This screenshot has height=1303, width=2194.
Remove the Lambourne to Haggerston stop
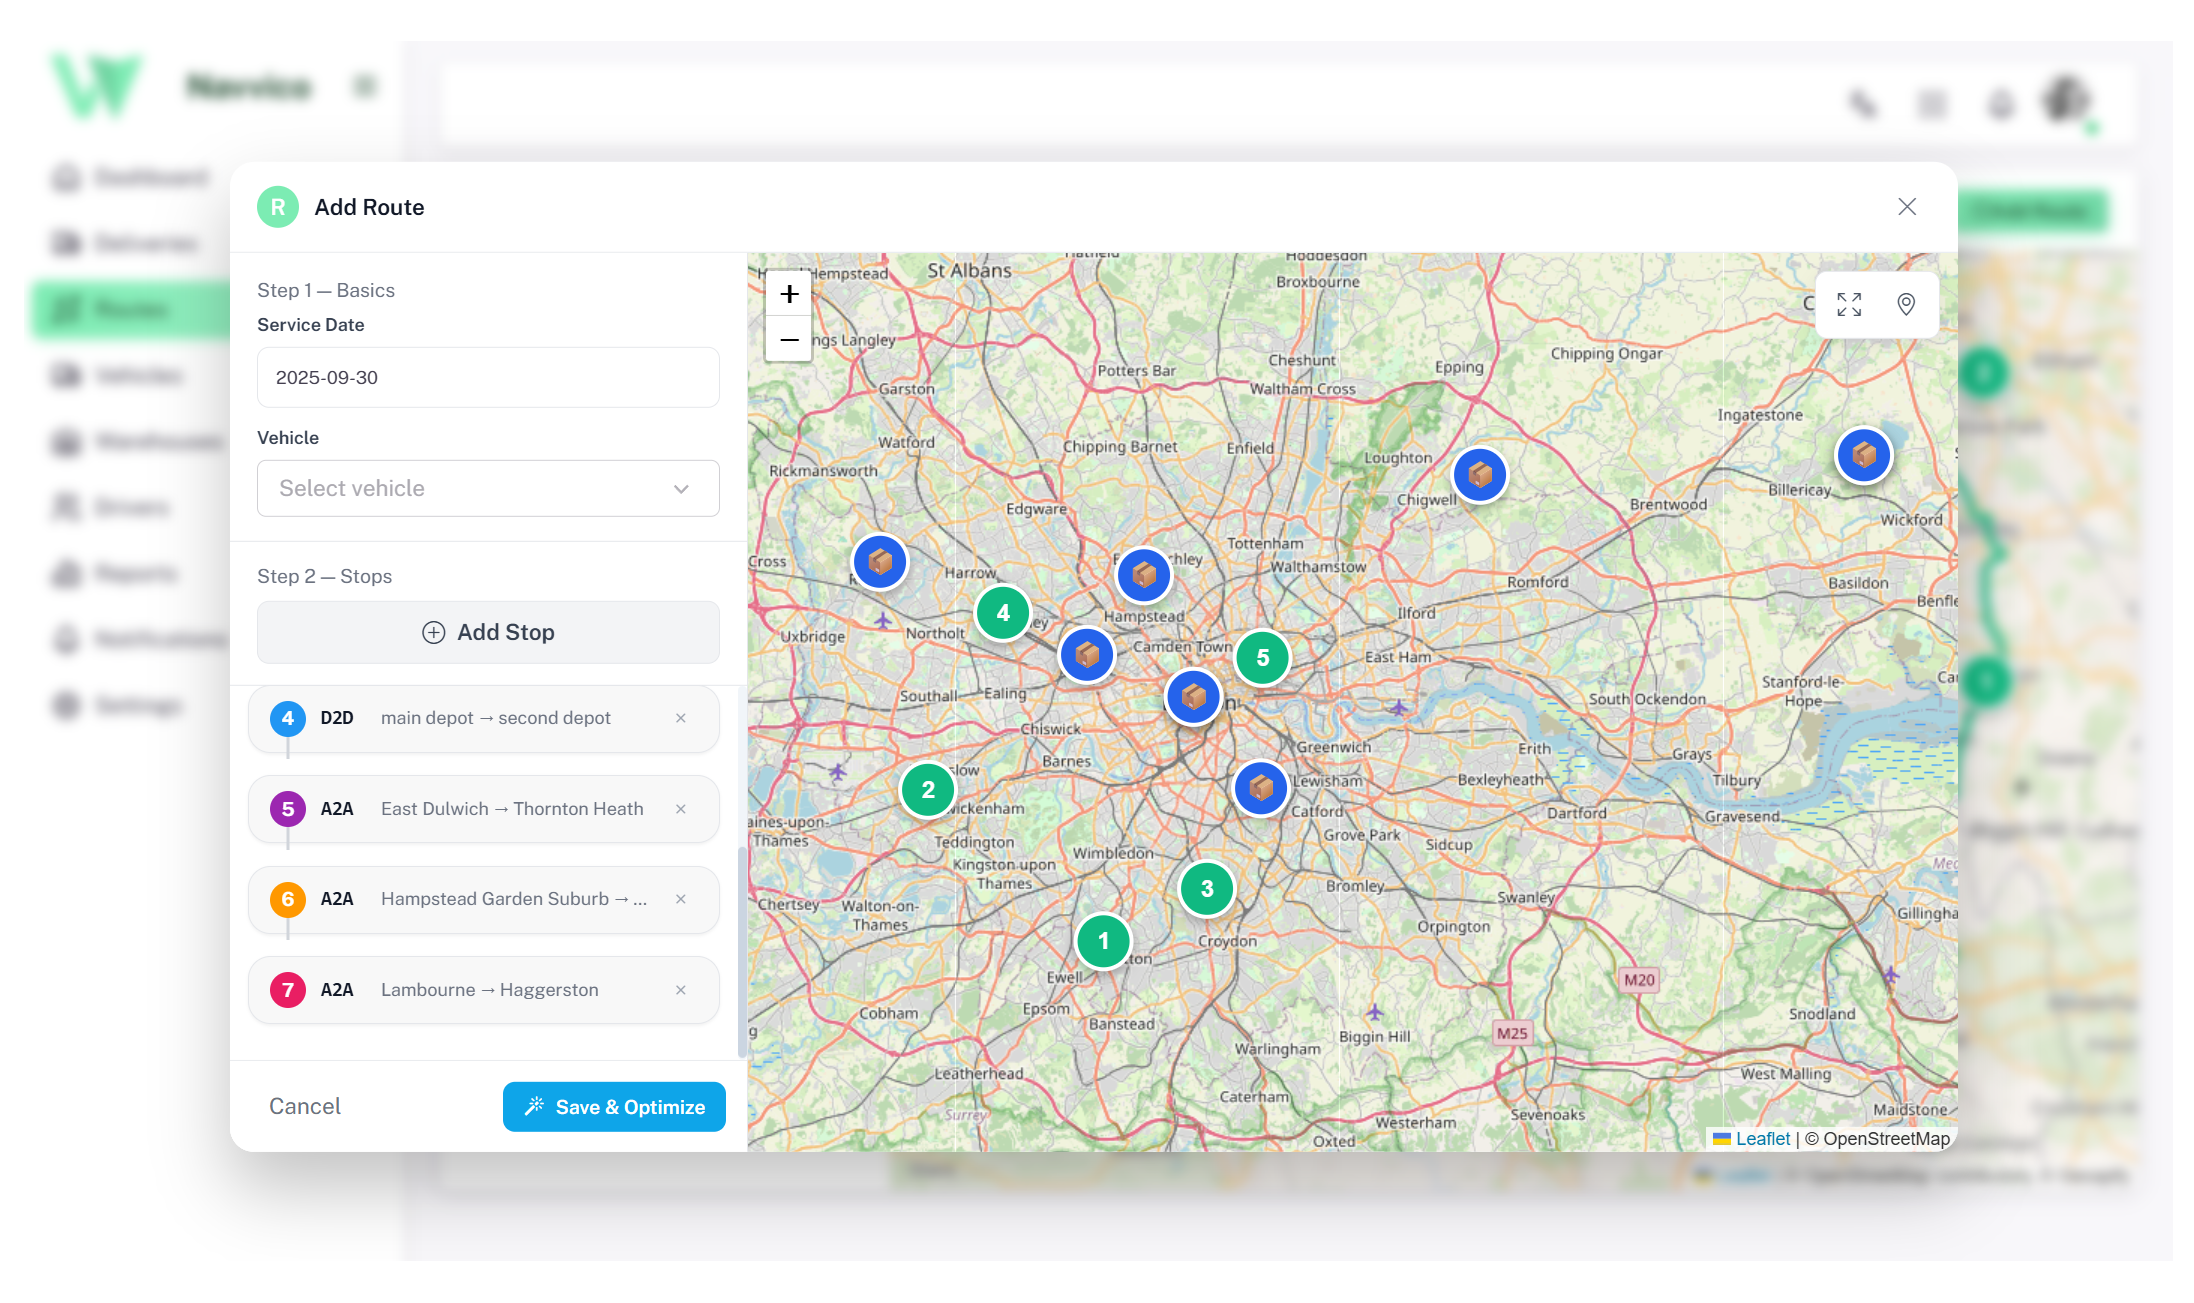pyautogui.click(x=681, y=990)
